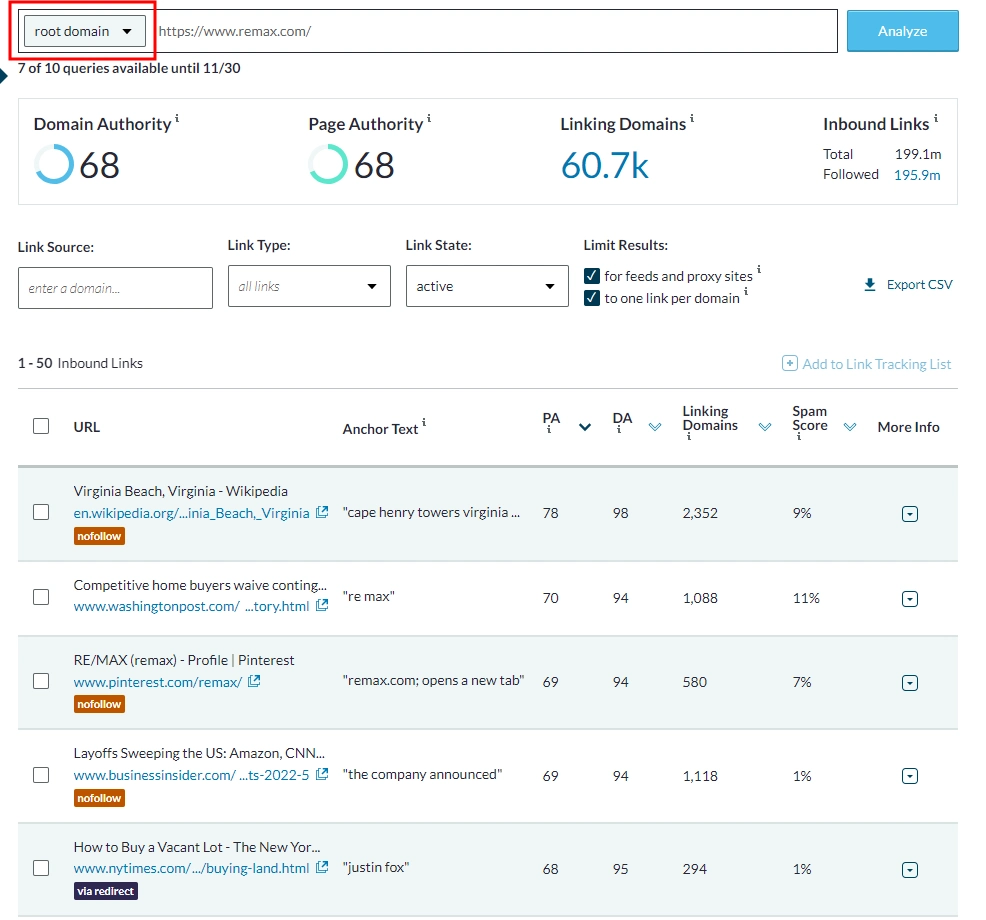Expand More Info for New York Times row
The height and width of the screenshot is (920, 986).
[x=909, y=870]
